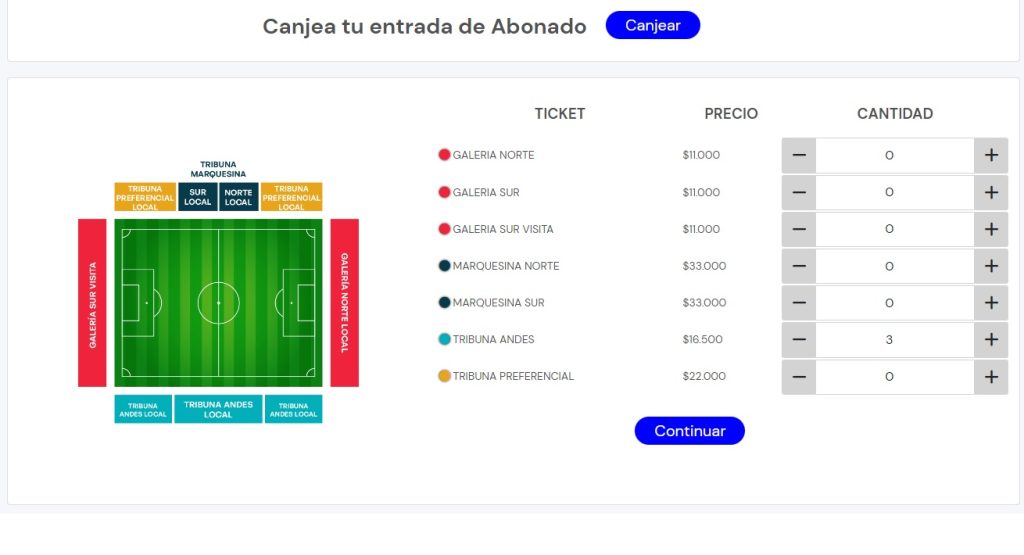
Task: Increase Tribuna Preferencial quantity with plus icon
Action: tap(991, 377)
